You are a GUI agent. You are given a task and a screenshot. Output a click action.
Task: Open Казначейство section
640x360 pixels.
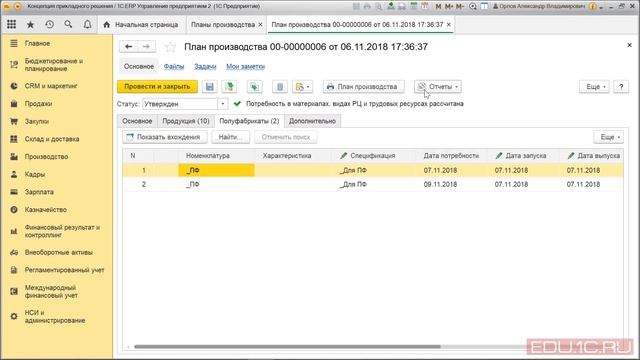click(x=57, y=209)
